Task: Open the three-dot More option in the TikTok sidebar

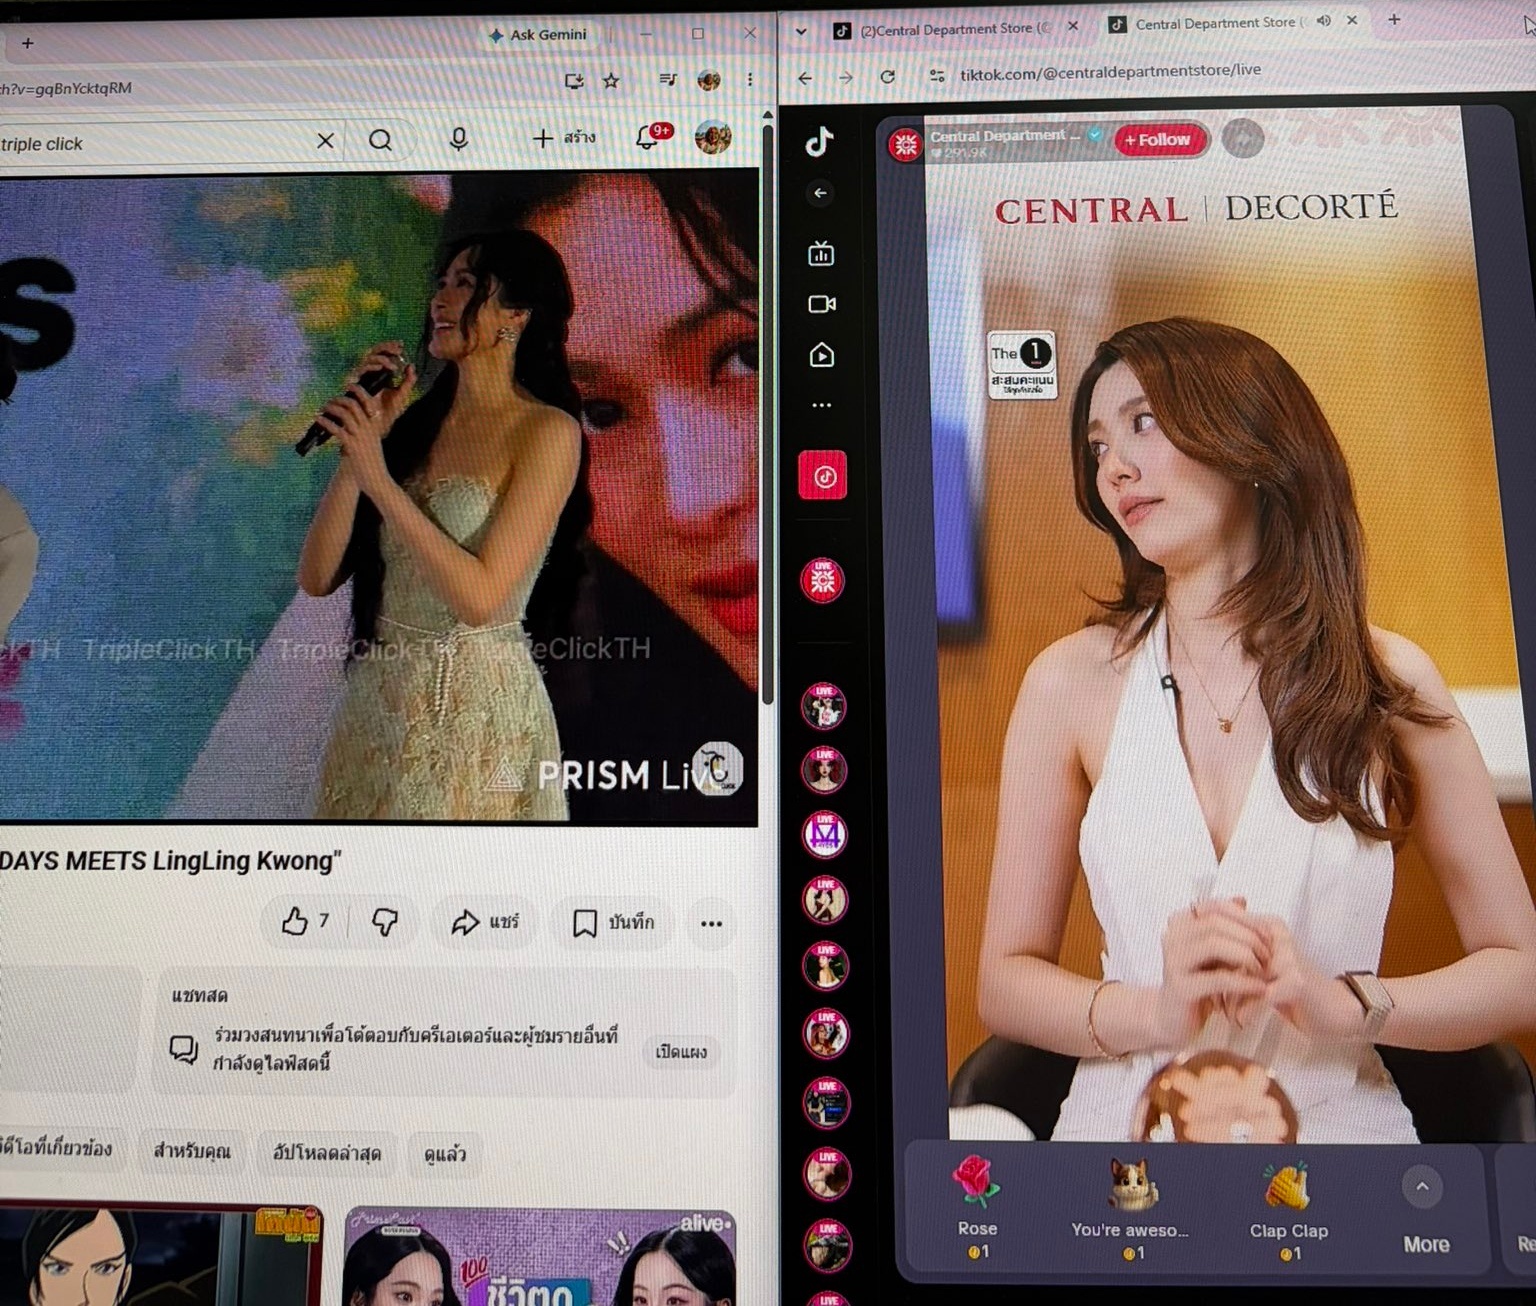Action: [822, 405]
